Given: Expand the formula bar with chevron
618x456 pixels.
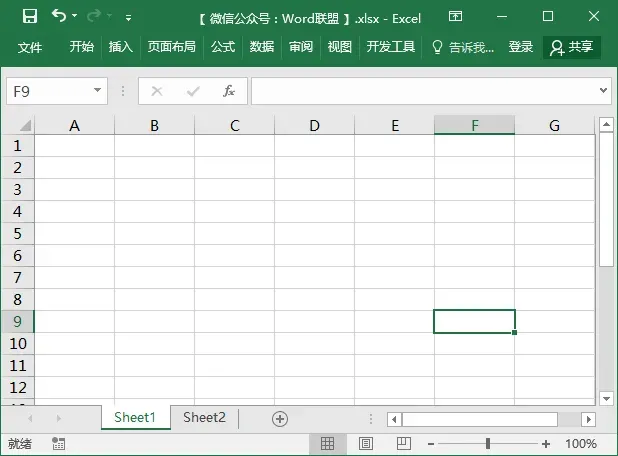Looking at the screenshot, I should [603, 91].
